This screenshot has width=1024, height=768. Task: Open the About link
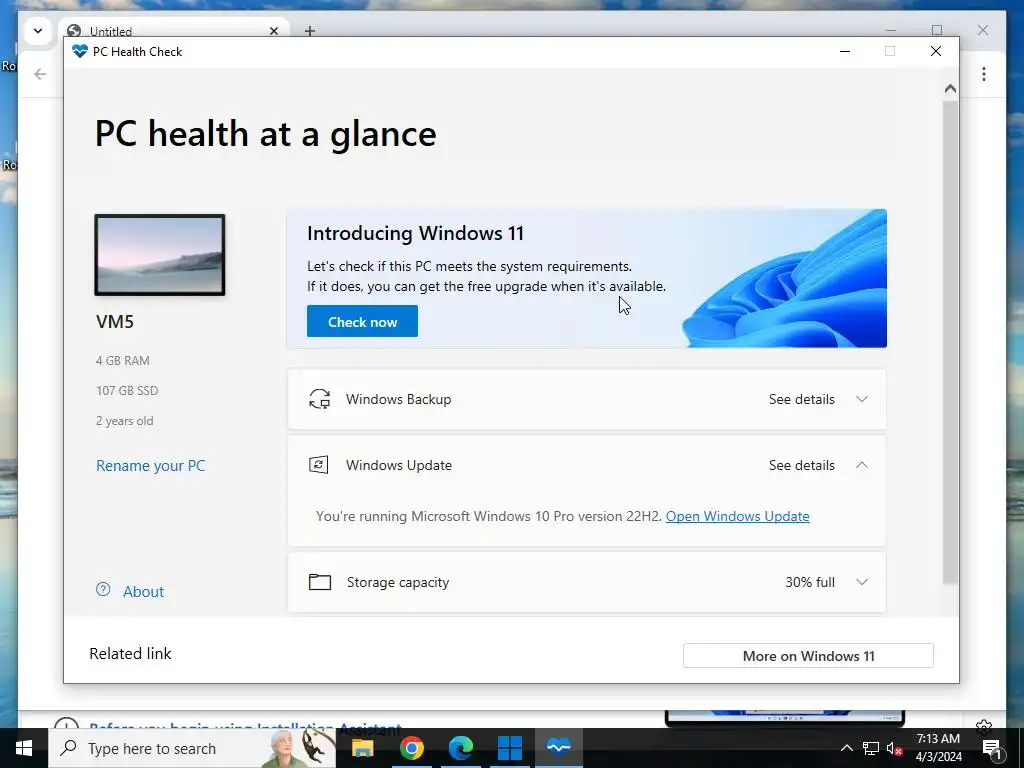click(x=143, y=592)
